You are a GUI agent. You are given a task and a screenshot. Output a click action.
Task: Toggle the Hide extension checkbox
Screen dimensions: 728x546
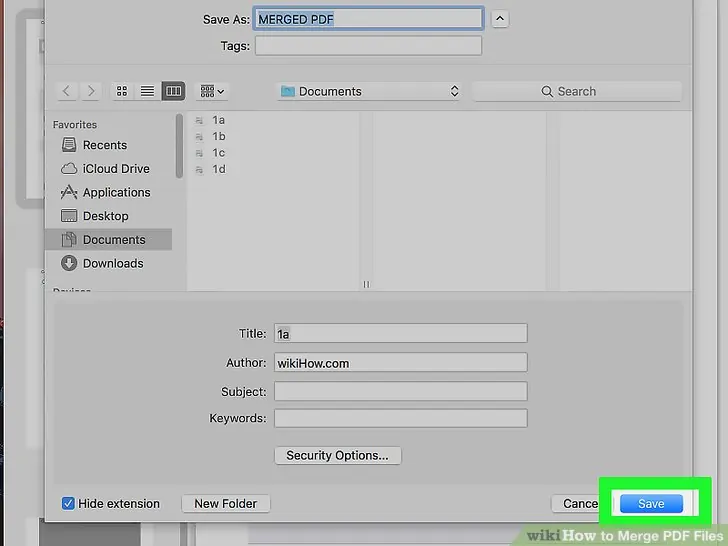click(x=68, y=504)
